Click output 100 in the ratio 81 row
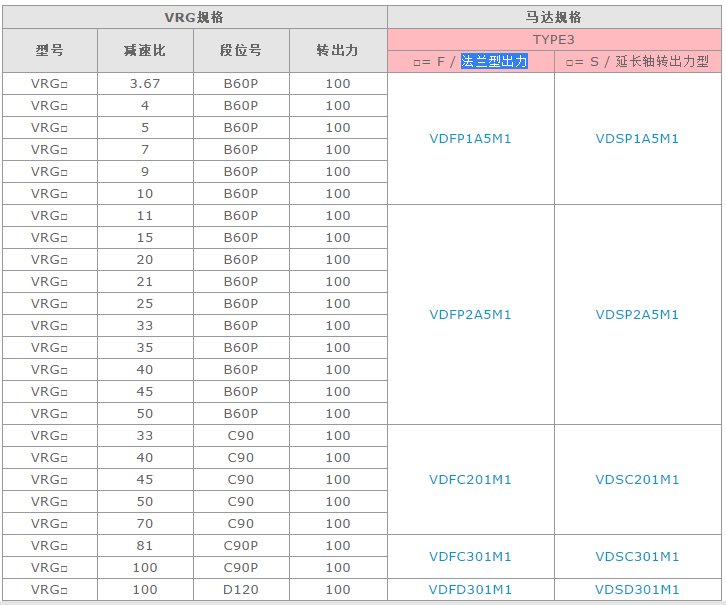The width and height of the screenshot is (726, 605). click(x=338, y=545)
